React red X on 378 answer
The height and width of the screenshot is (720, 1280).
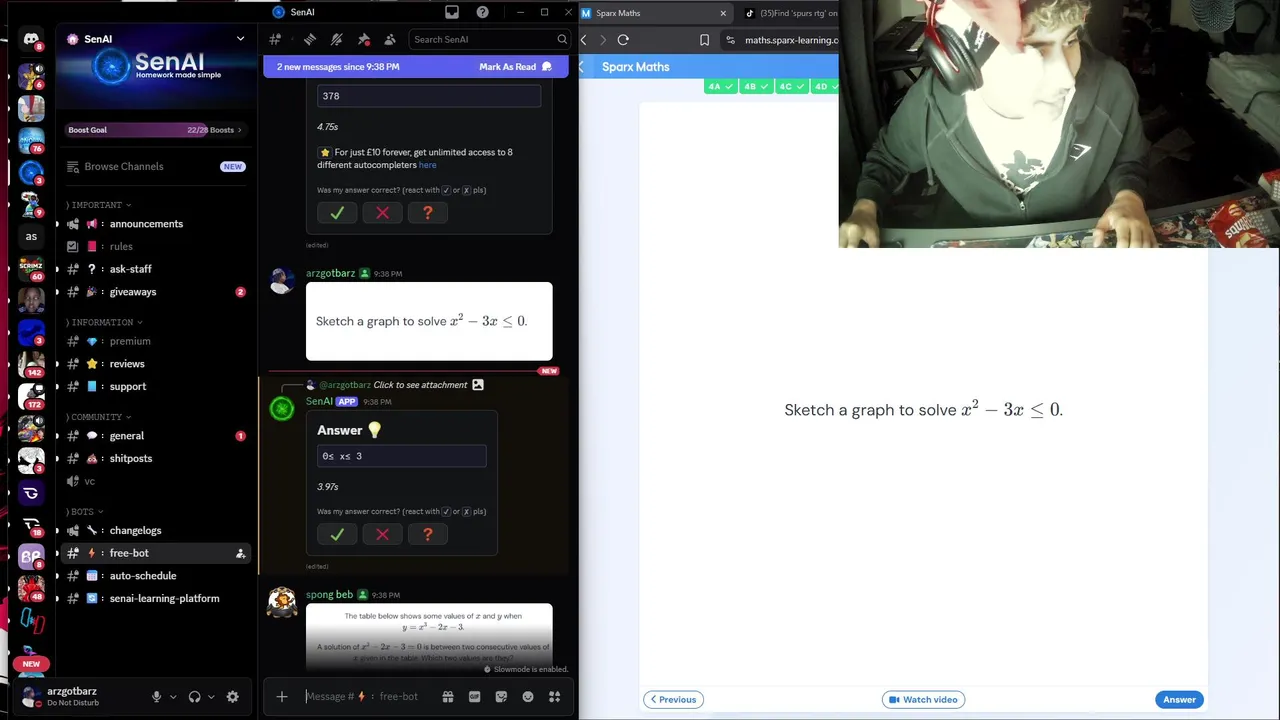pos(382,212)
